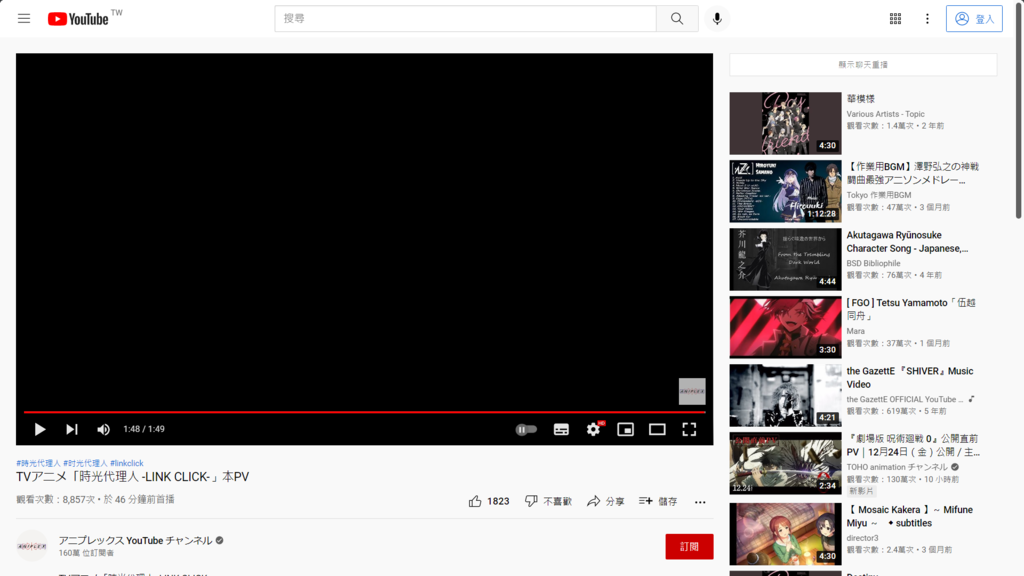Switch to miniplayer mode
Image resolution: width=1024 pixels, height=576 pixels.
pos(626,429)
